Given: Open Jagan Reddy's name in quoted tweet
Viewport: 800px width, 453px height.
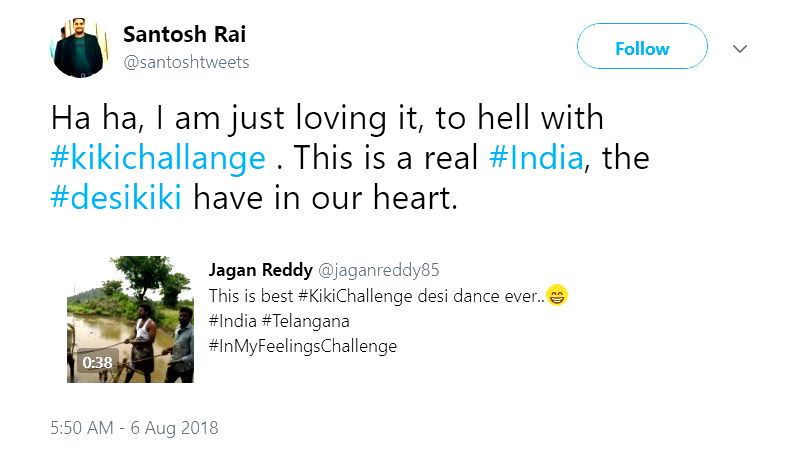Looking at the screenshot, I should [x=260, y=270].
